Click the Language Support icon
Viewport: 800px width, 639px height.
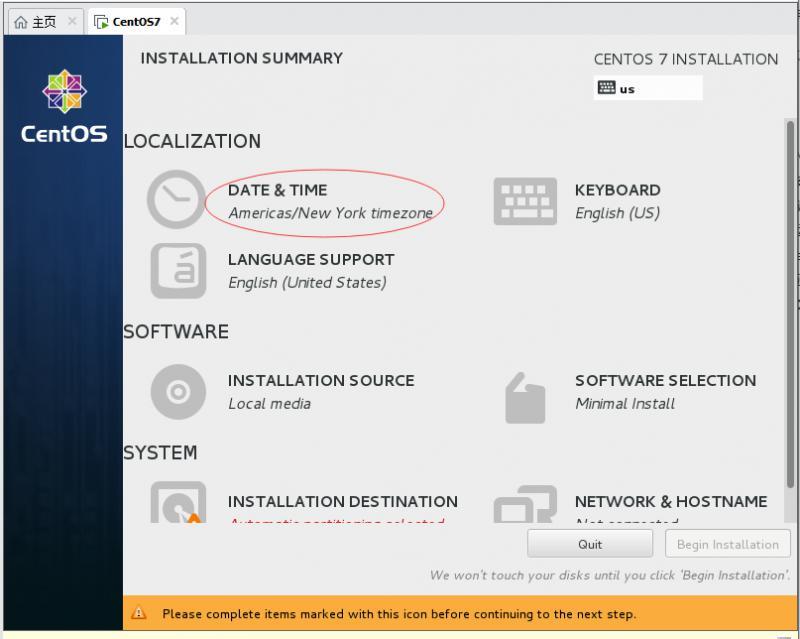coord(179,271)
